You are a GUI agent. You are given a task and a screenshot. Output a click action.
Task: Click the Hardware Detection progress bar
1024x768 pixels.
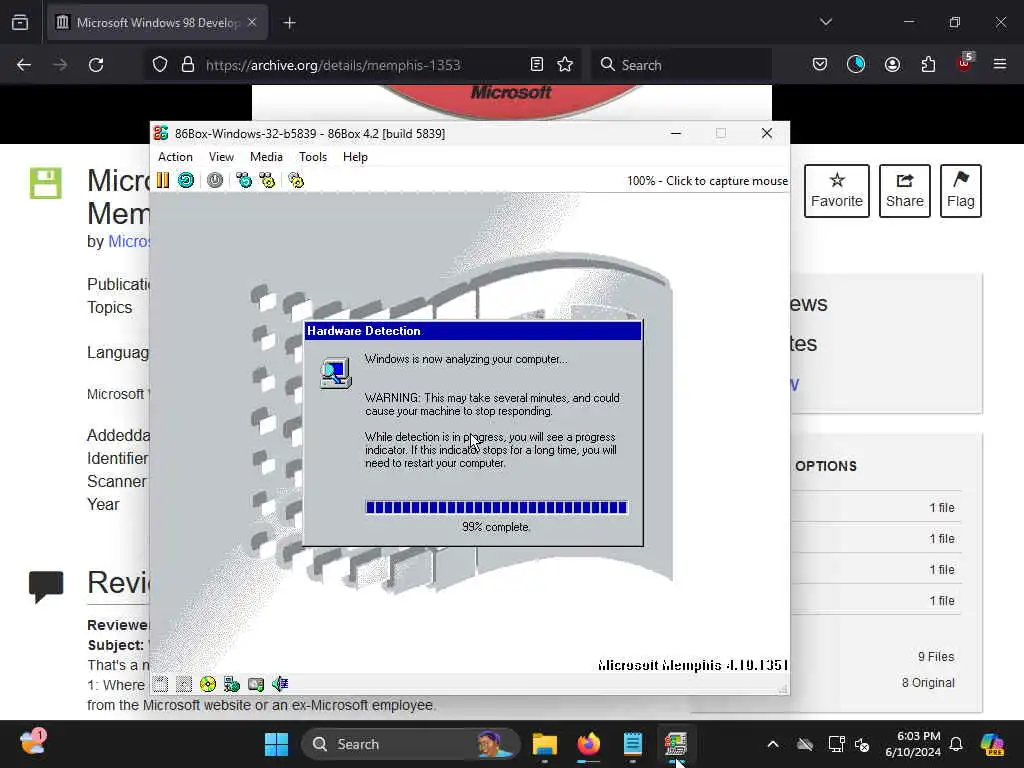click(x=496, y=507)
